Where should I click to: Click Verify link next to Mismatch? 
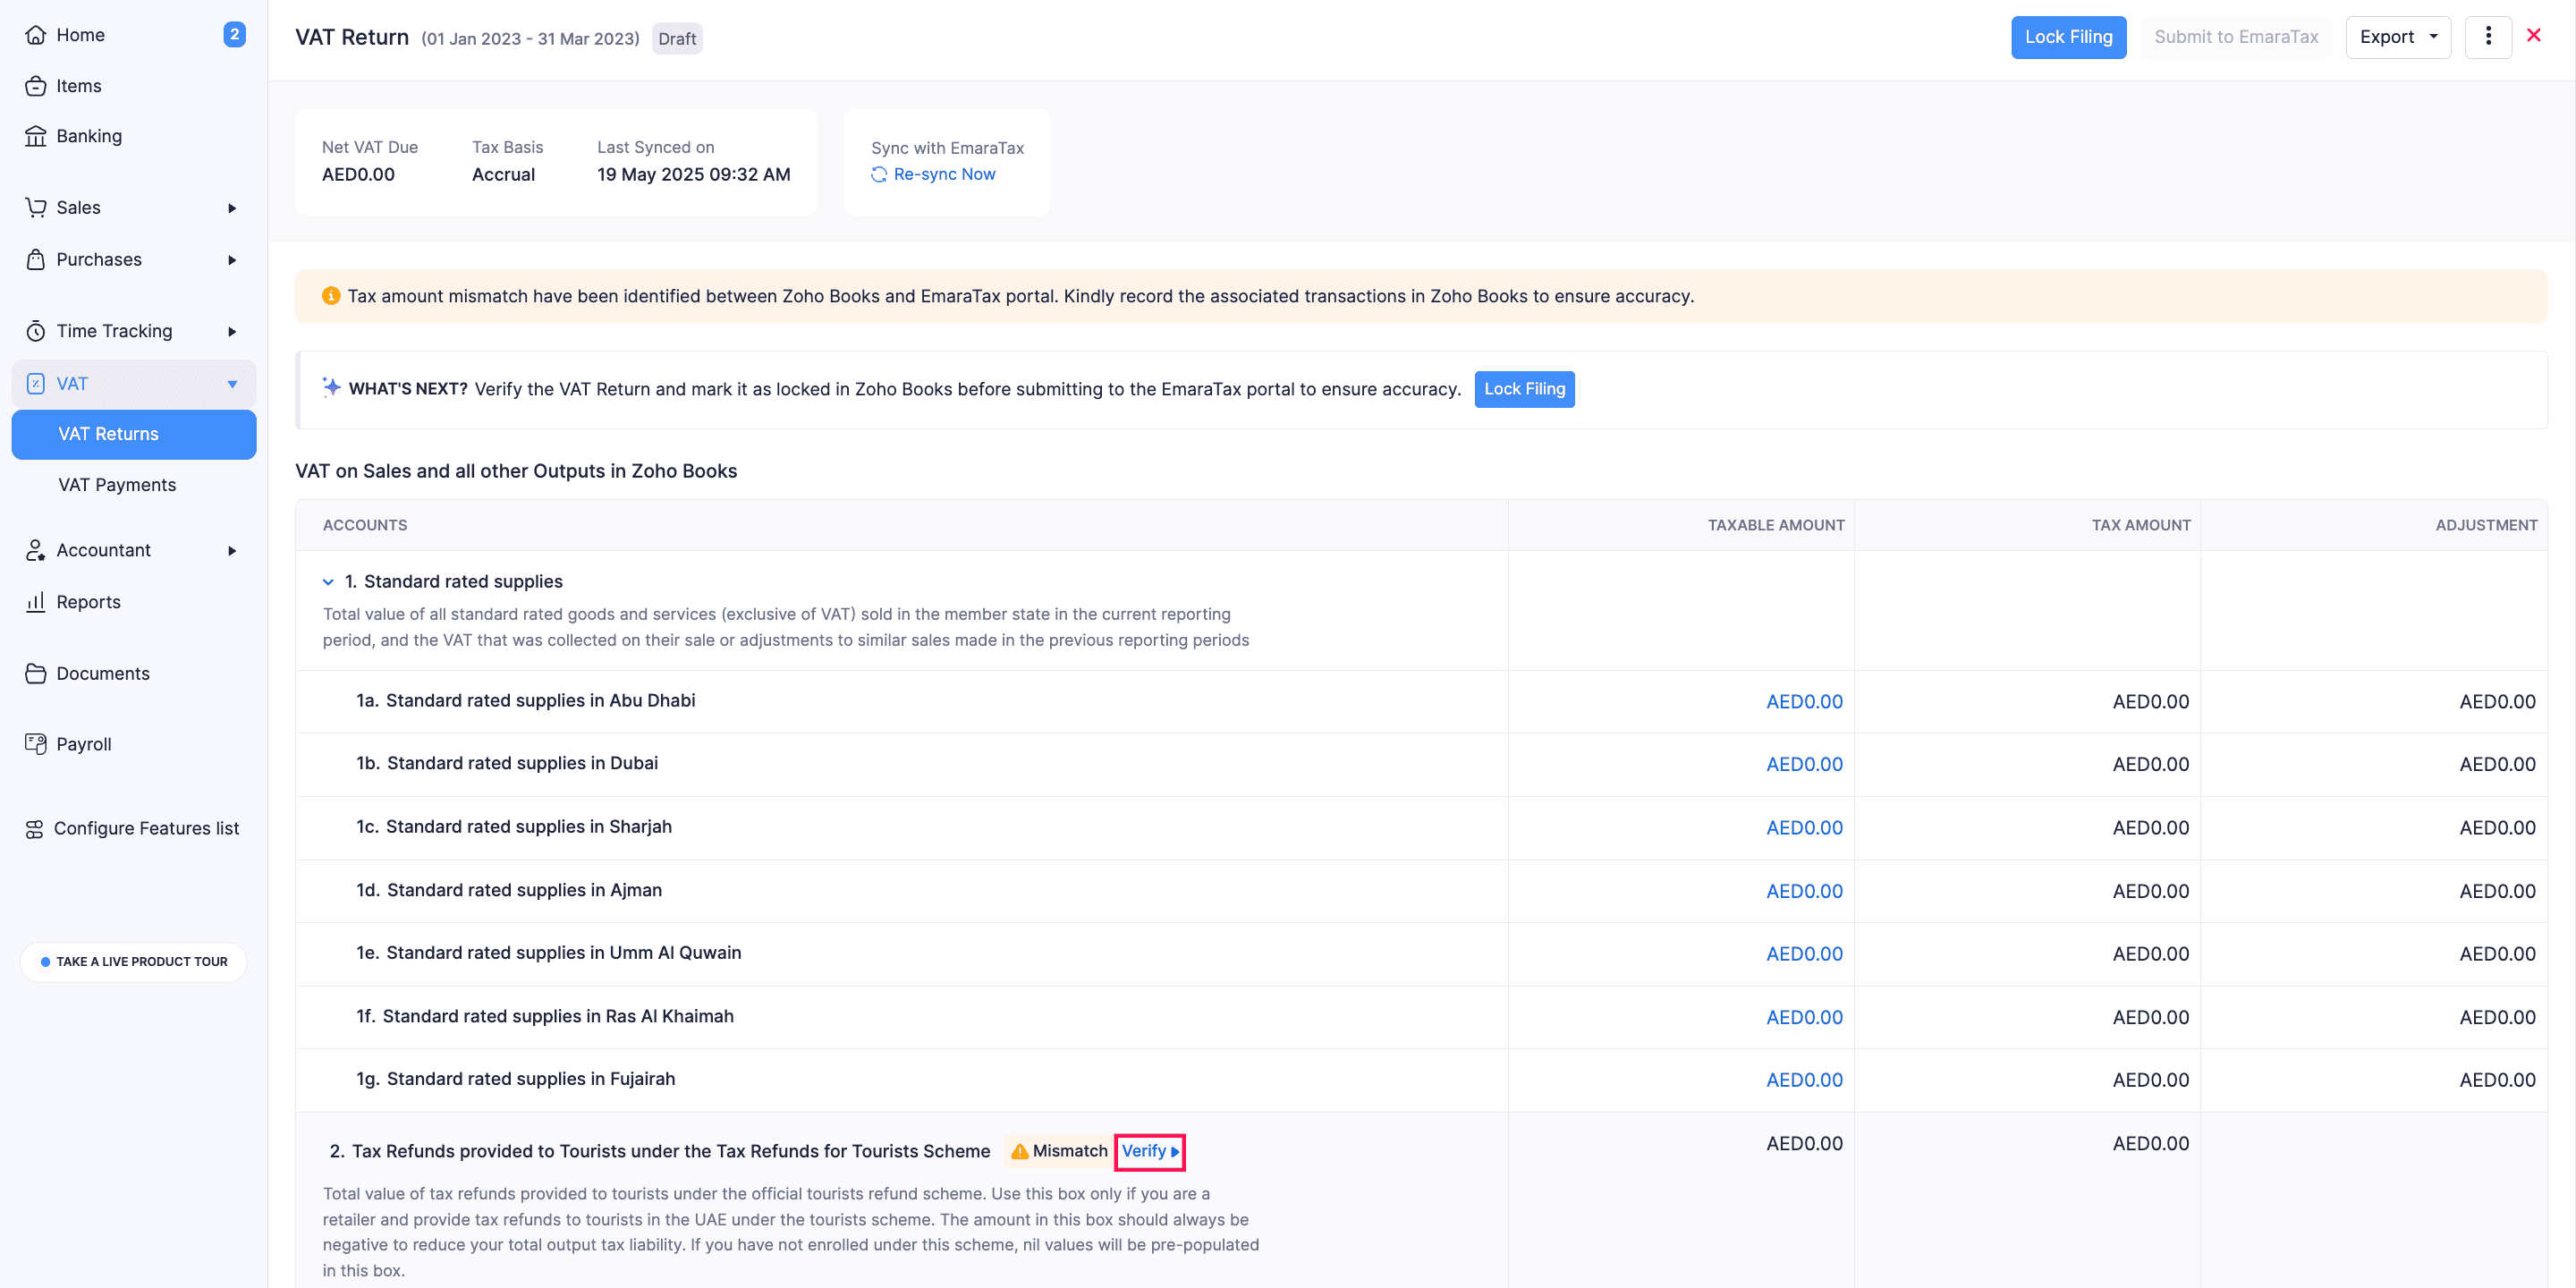1148,1151
